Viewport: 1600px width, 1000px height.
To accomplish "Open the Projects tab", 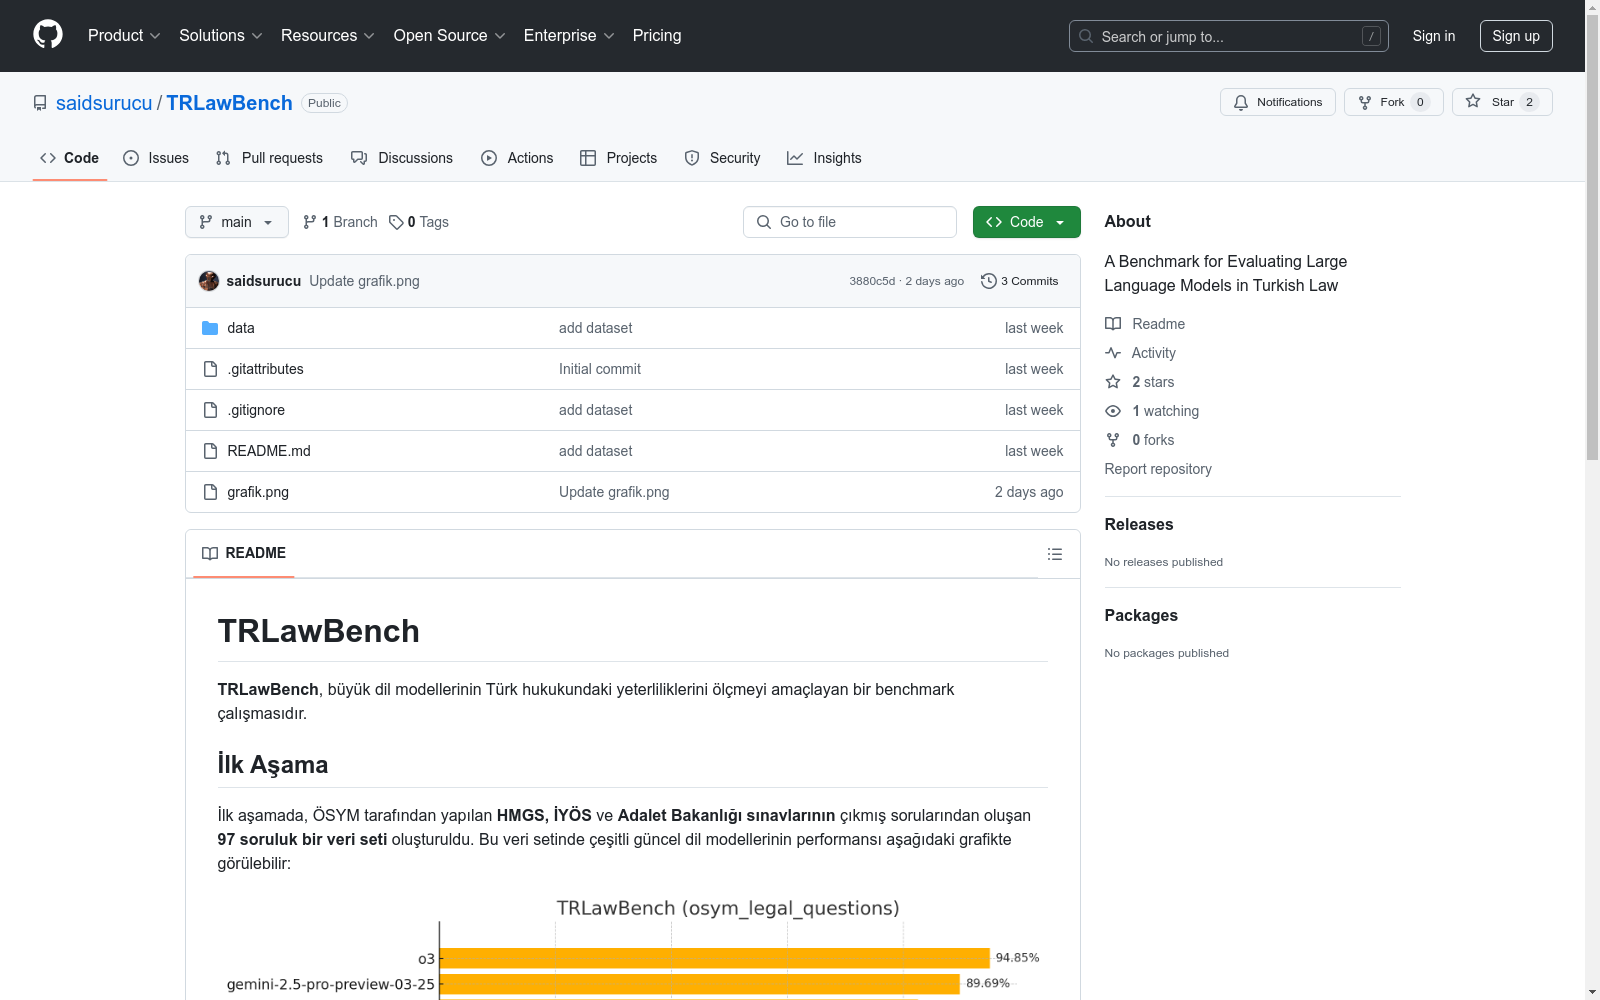I will click(619, 158).
